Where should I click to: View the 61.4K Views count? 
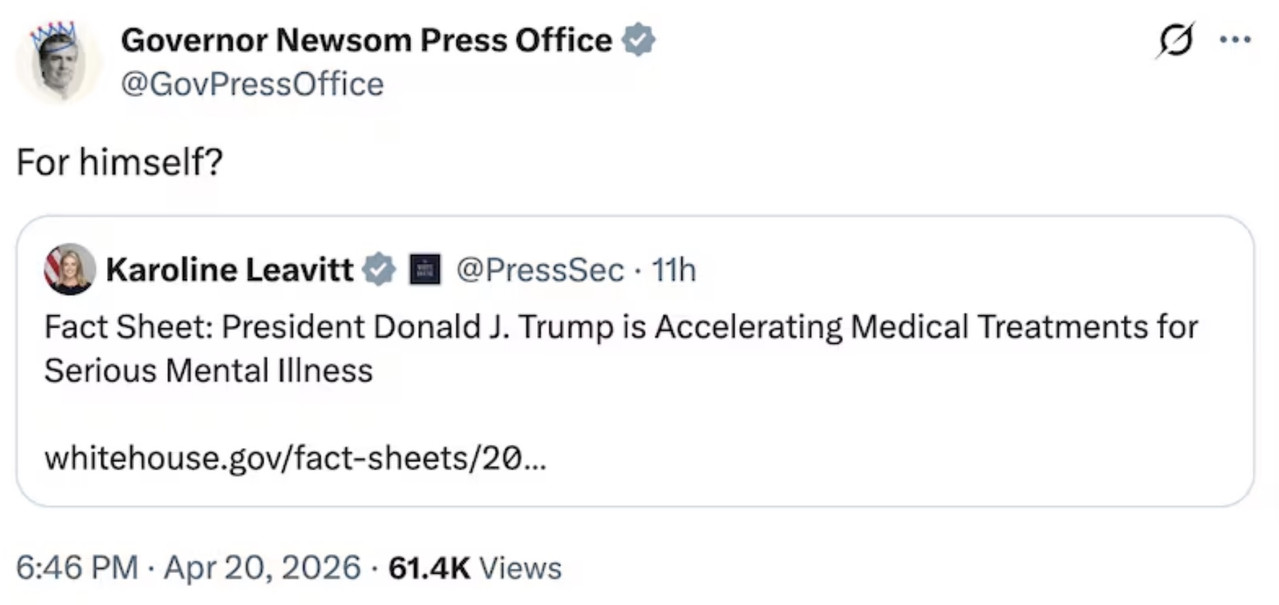coord(474,568)
